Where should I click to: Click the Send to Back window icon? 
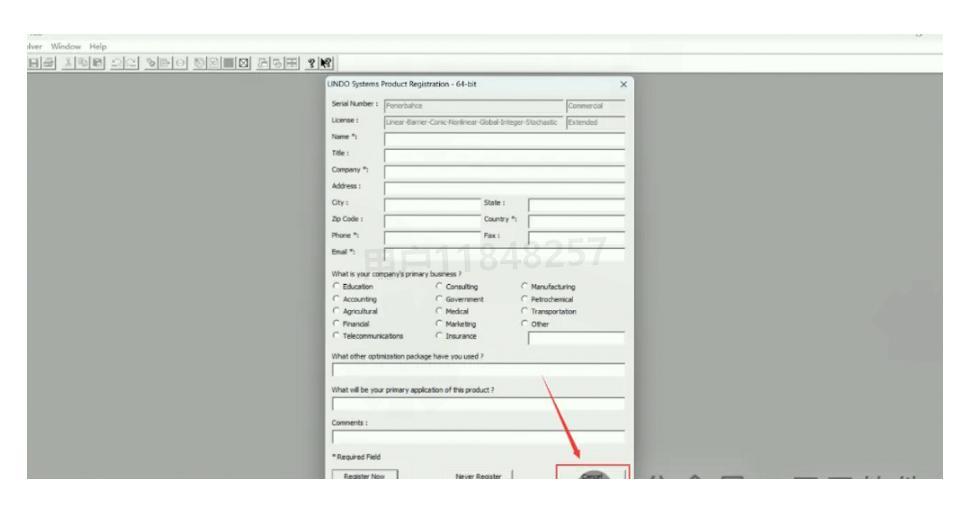[263, 63]
